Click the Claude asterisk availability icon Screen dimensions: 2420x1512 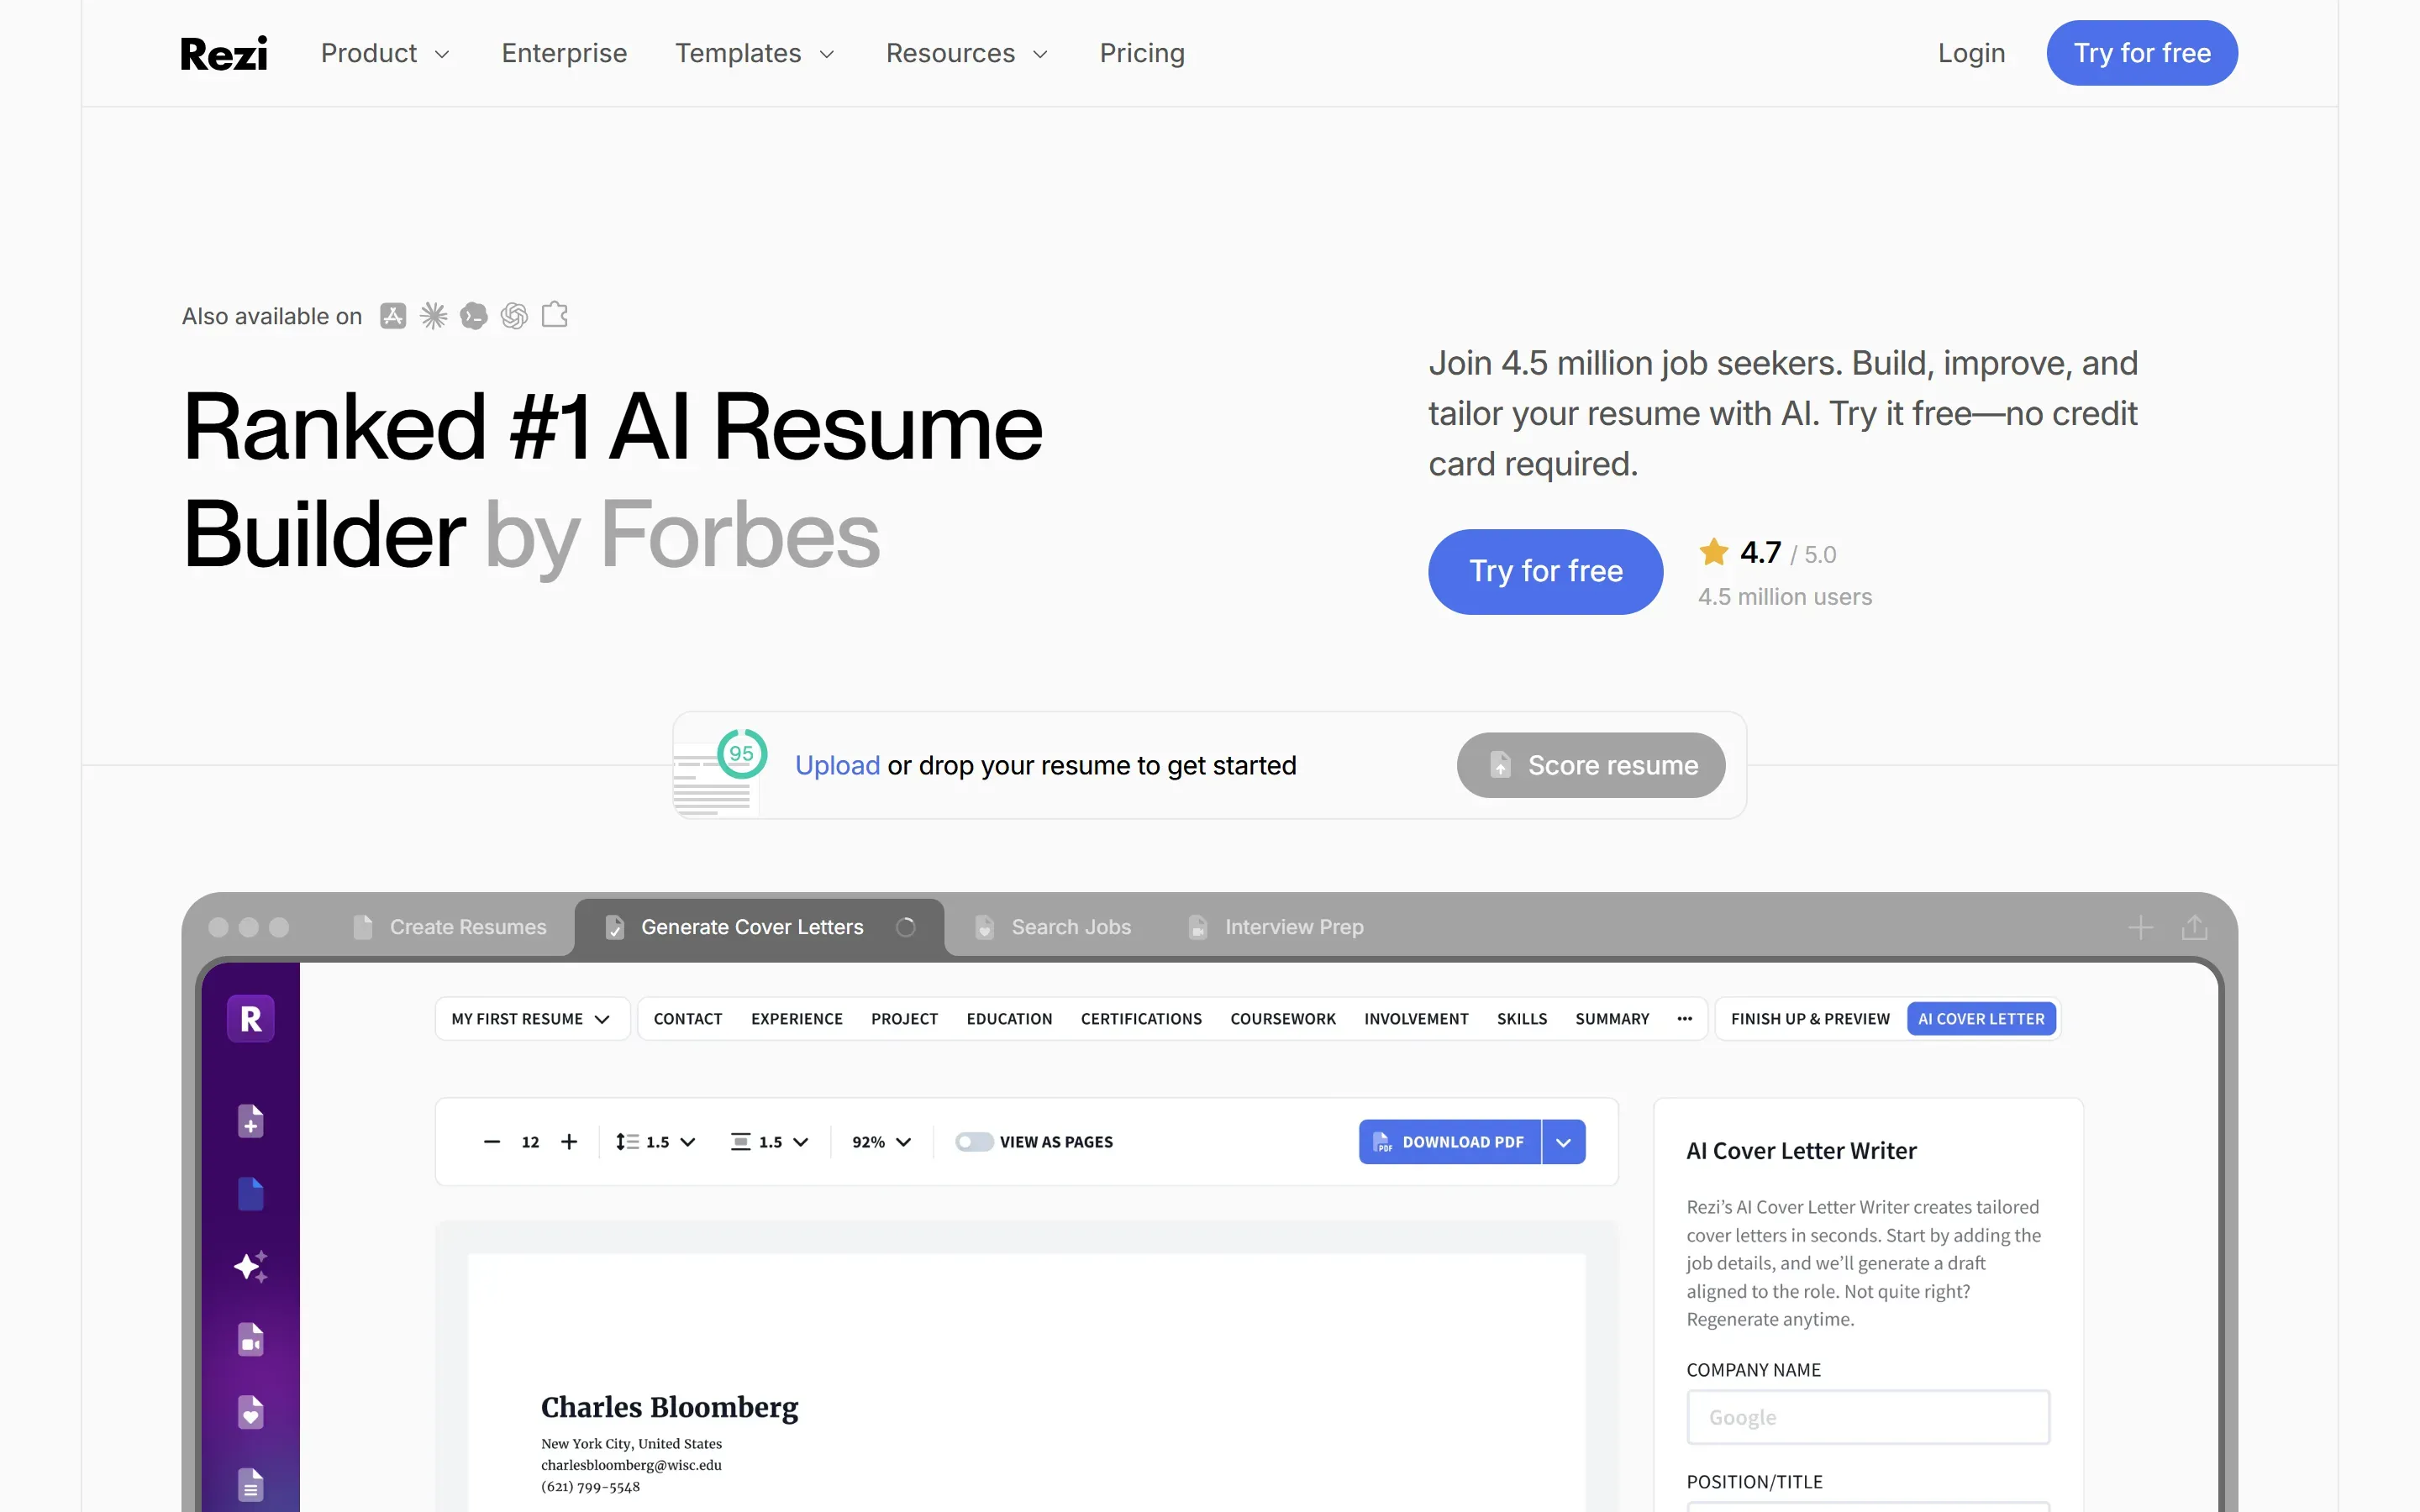click(433, 316)
